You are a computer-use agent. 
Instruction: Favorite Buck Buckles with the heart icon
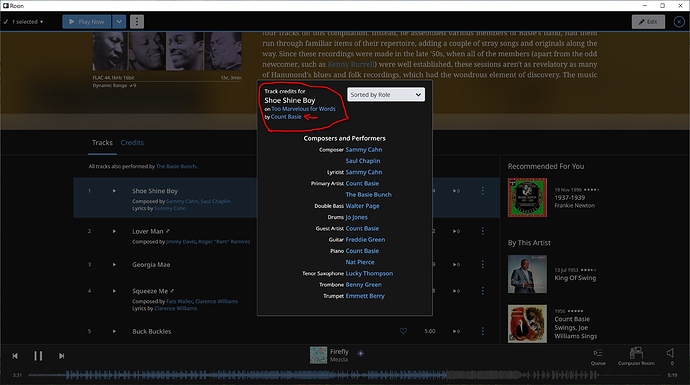(x=404, y=331)
